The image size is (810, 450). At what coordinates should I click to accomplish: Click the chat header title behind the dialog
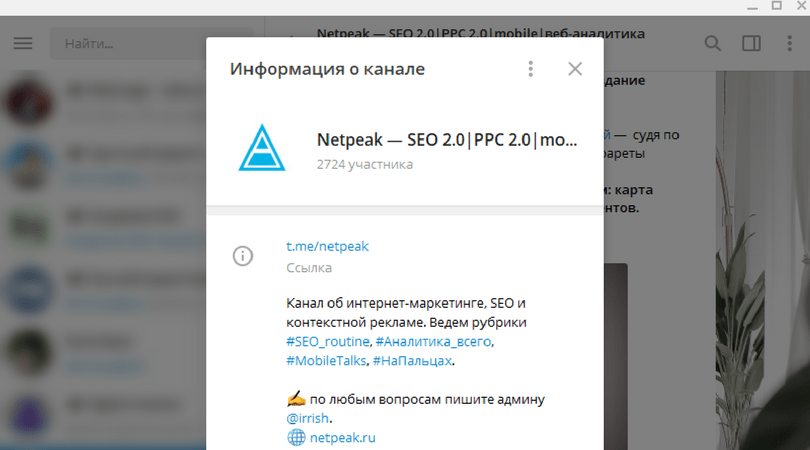click(x=480, y=33)
